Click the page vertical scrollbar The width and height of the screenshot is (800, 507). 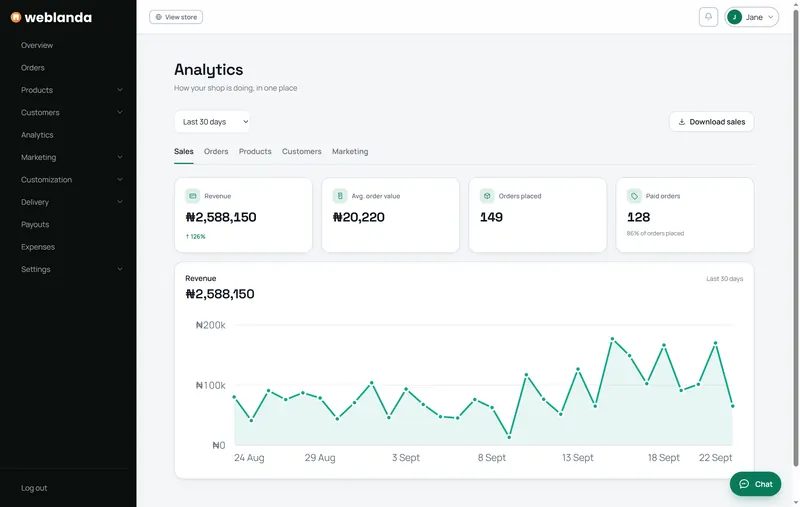[796, 236]
